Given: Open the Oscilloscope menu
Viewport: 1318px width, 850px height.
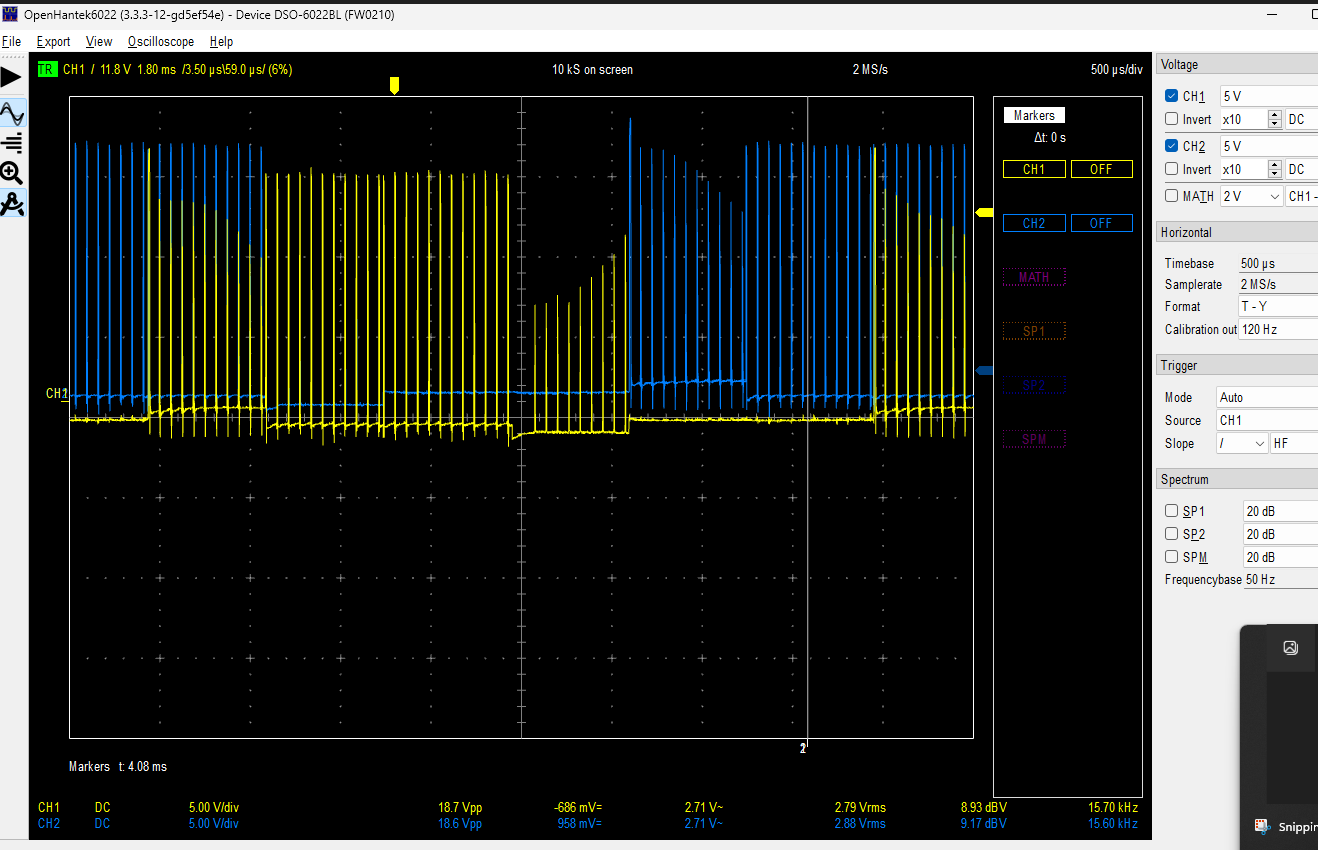Looking at the screenshot, I should [160, 41].
